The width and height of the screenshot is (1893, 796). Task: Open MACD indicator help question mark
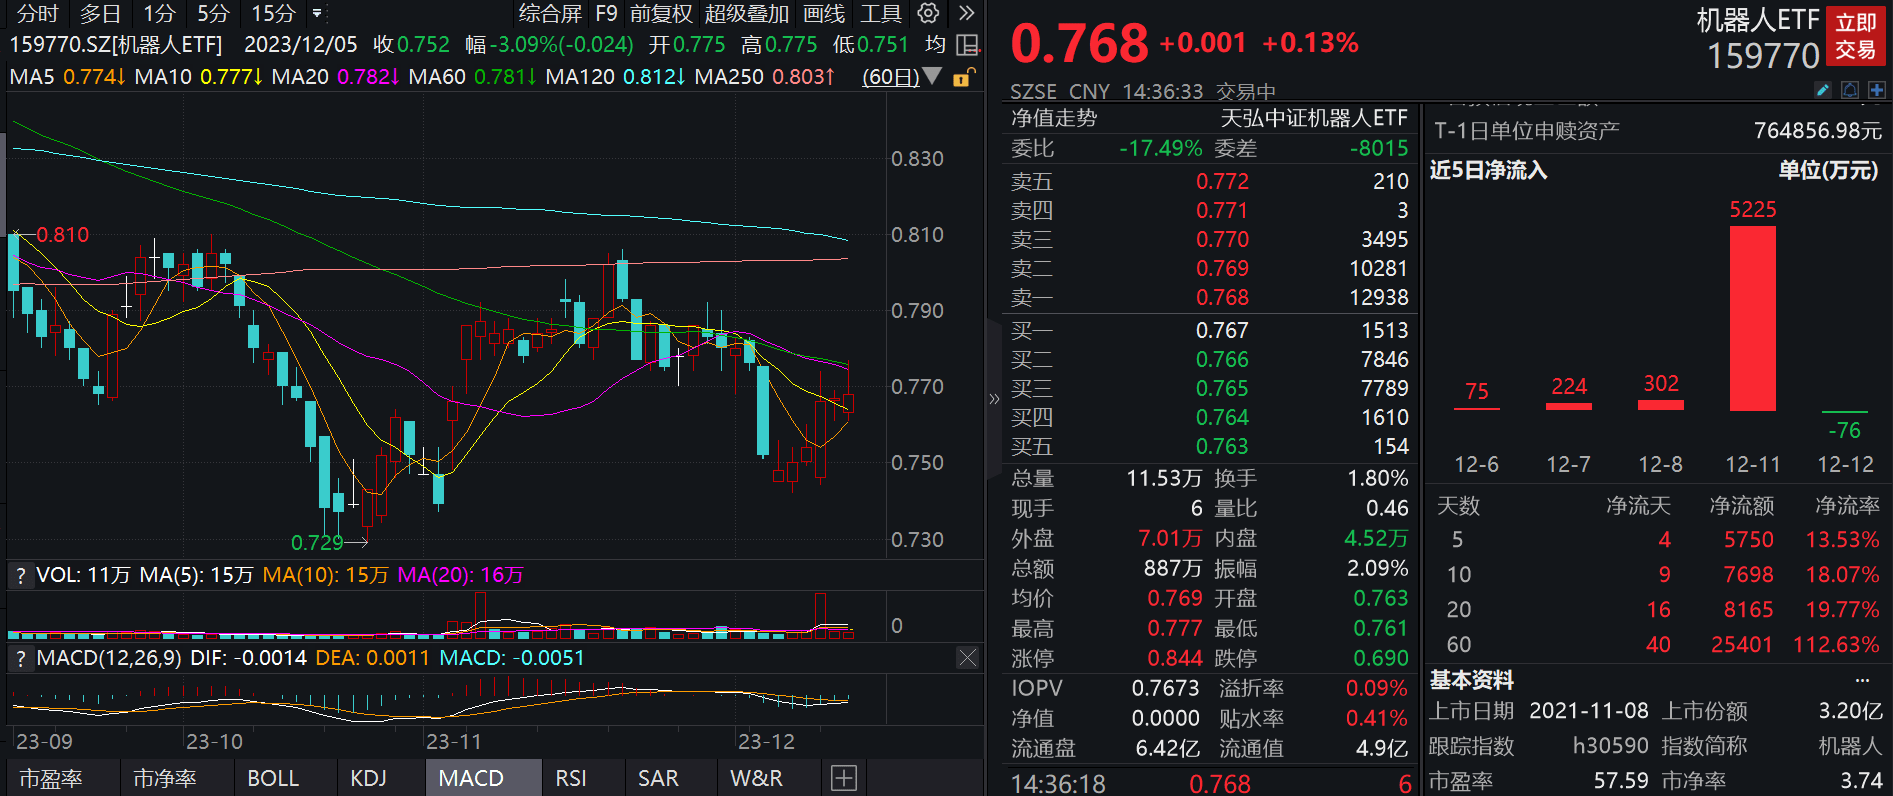click(20, 658)
